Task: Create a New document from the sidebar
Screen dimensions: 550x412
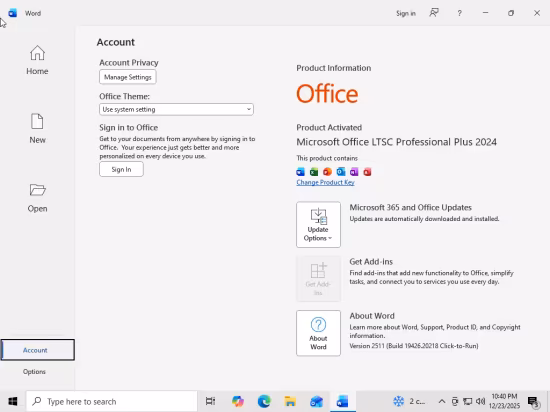Action: [37, 128]
